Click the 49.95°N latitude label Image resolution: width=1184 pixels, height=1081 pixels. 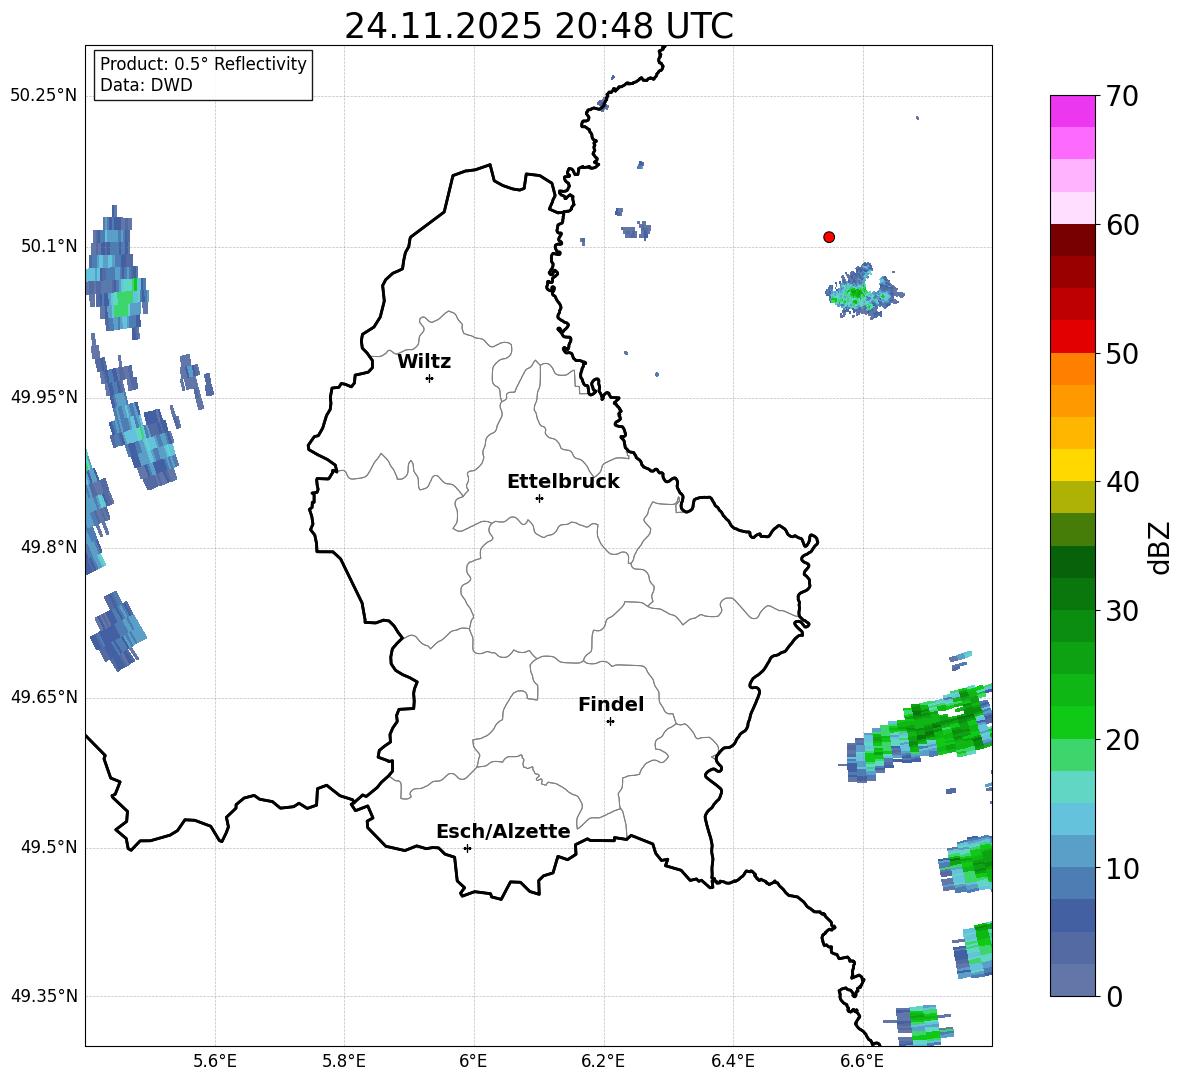pyautogui.click(x=43, y=397)
